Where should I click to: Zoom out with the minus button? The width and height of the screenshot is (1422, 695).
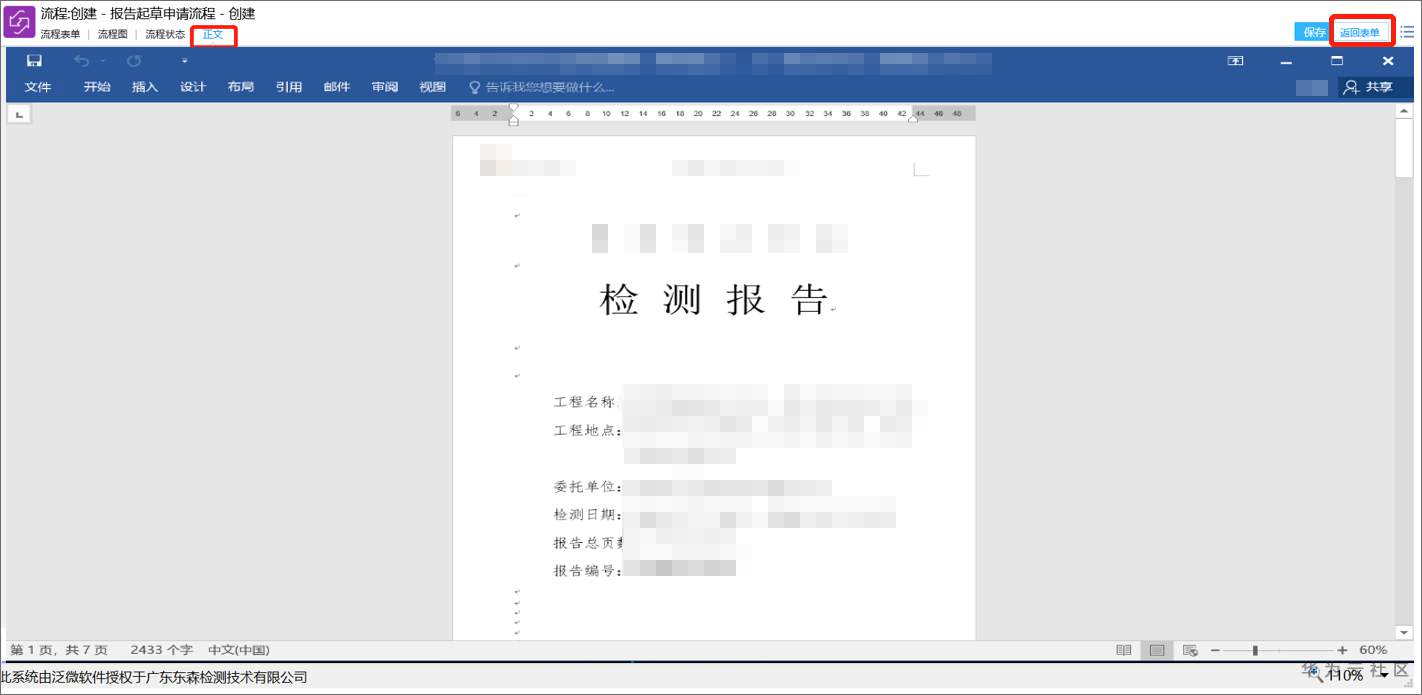[1214, 650]
